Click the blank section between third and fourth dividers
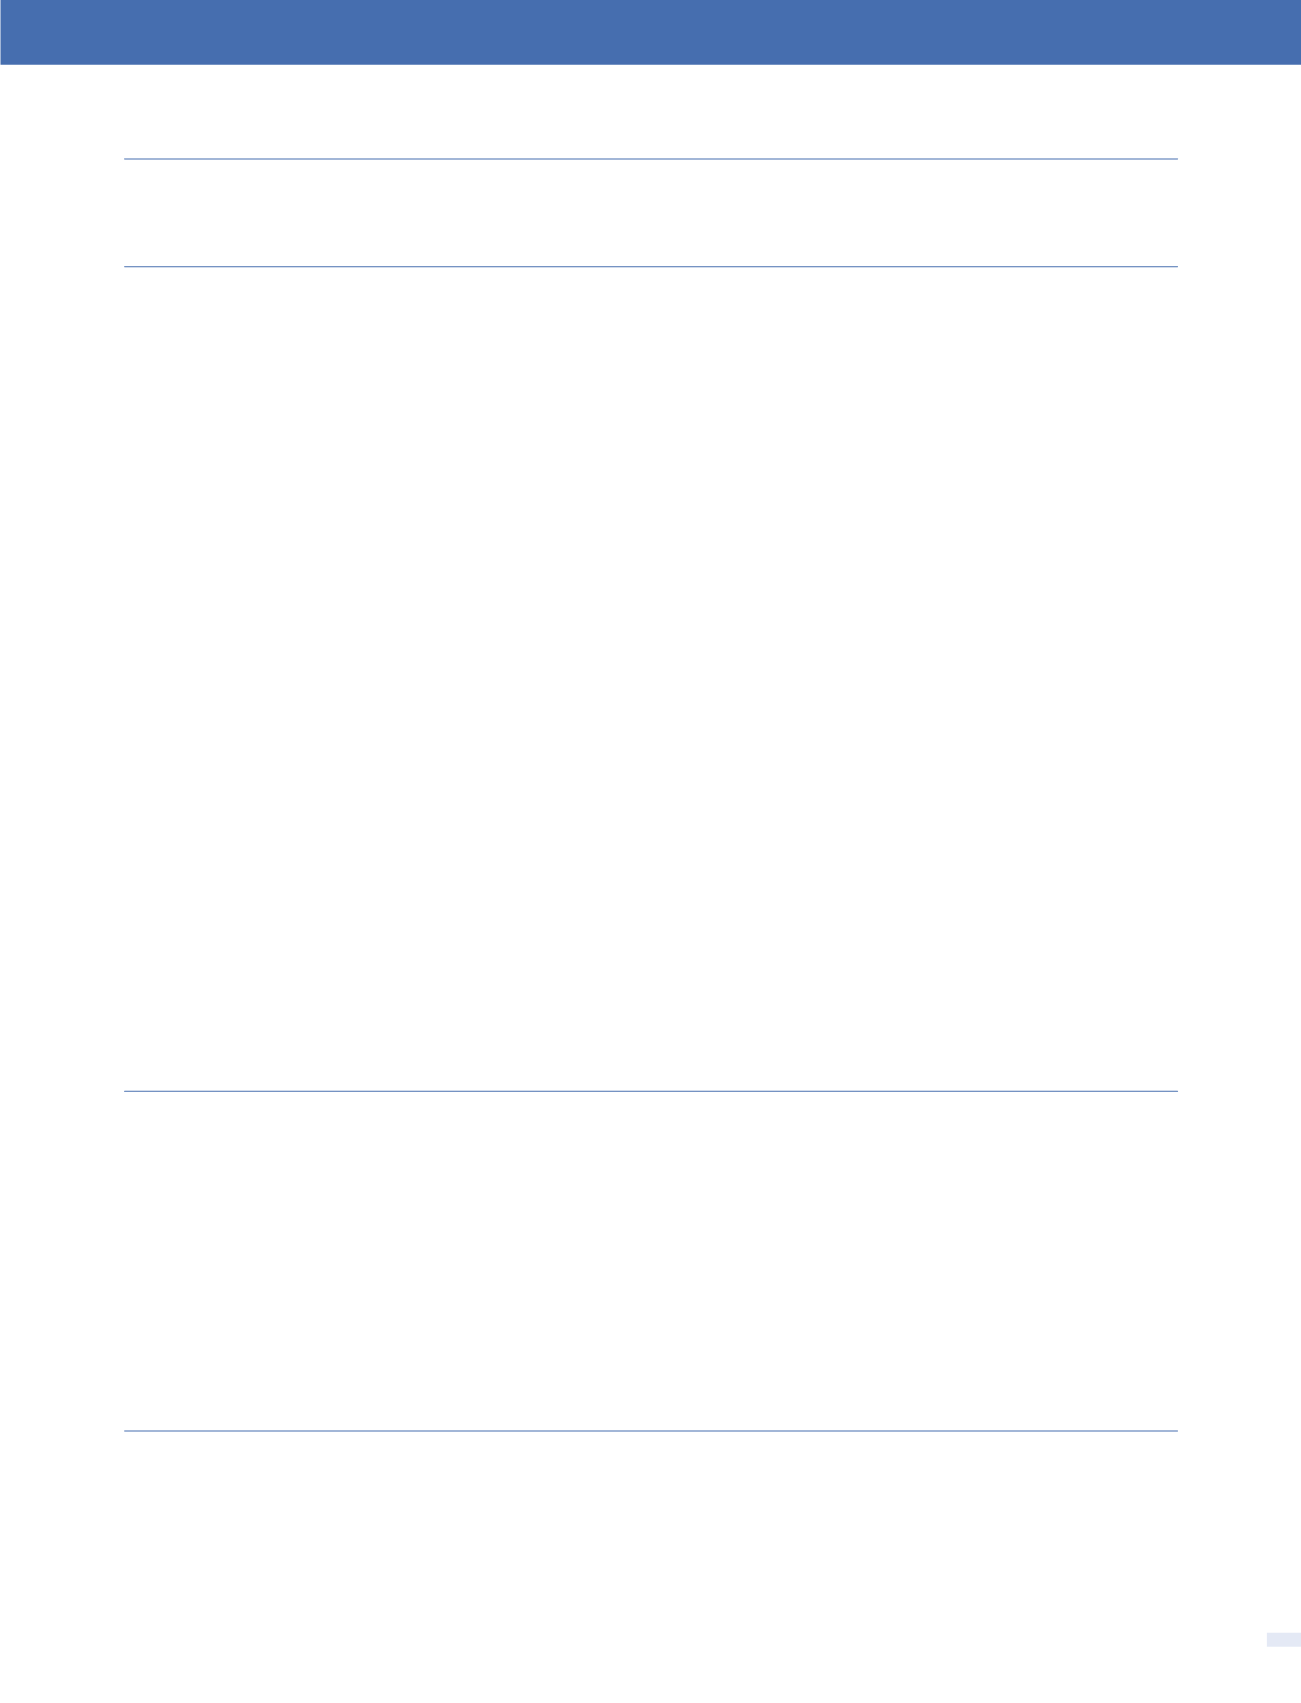The height and width of the screenshot is (1703, 1301). [650, 1261]
